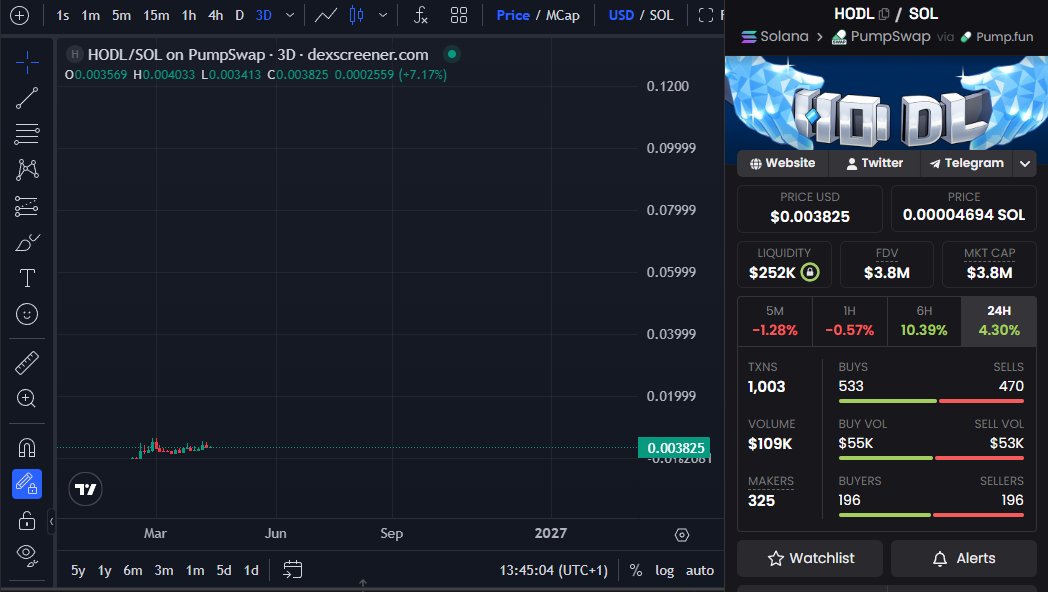Set chart range to 5y
Image resolution: width=1048 pixels, height=592 pixels.
[x=78, y=571]
